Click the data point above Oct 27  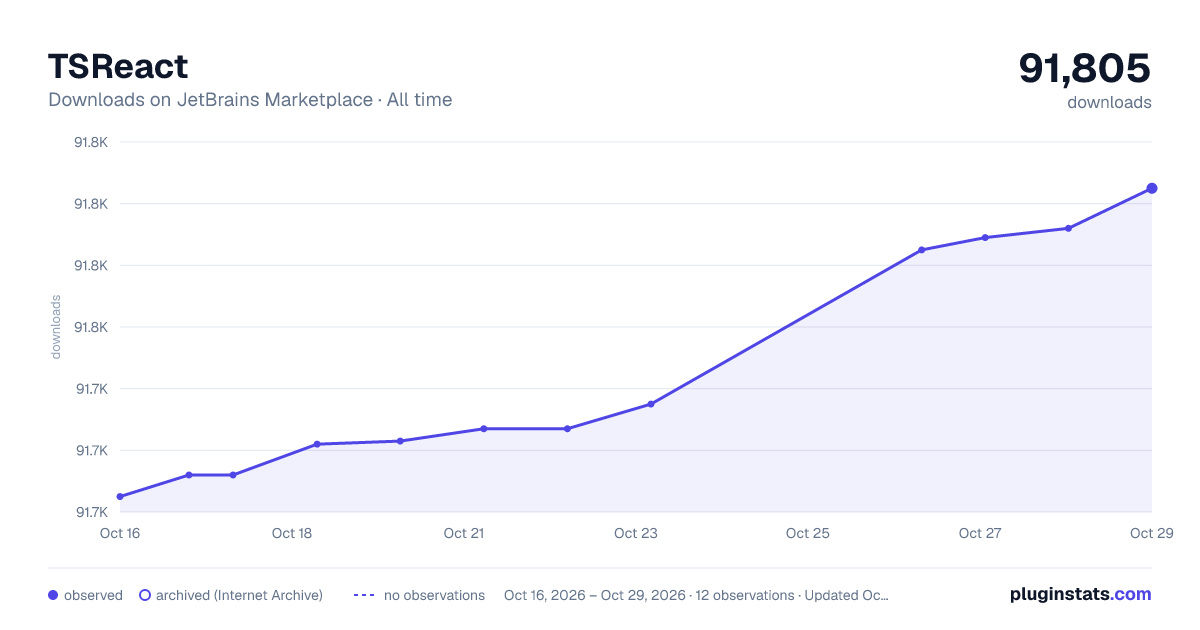985,237
